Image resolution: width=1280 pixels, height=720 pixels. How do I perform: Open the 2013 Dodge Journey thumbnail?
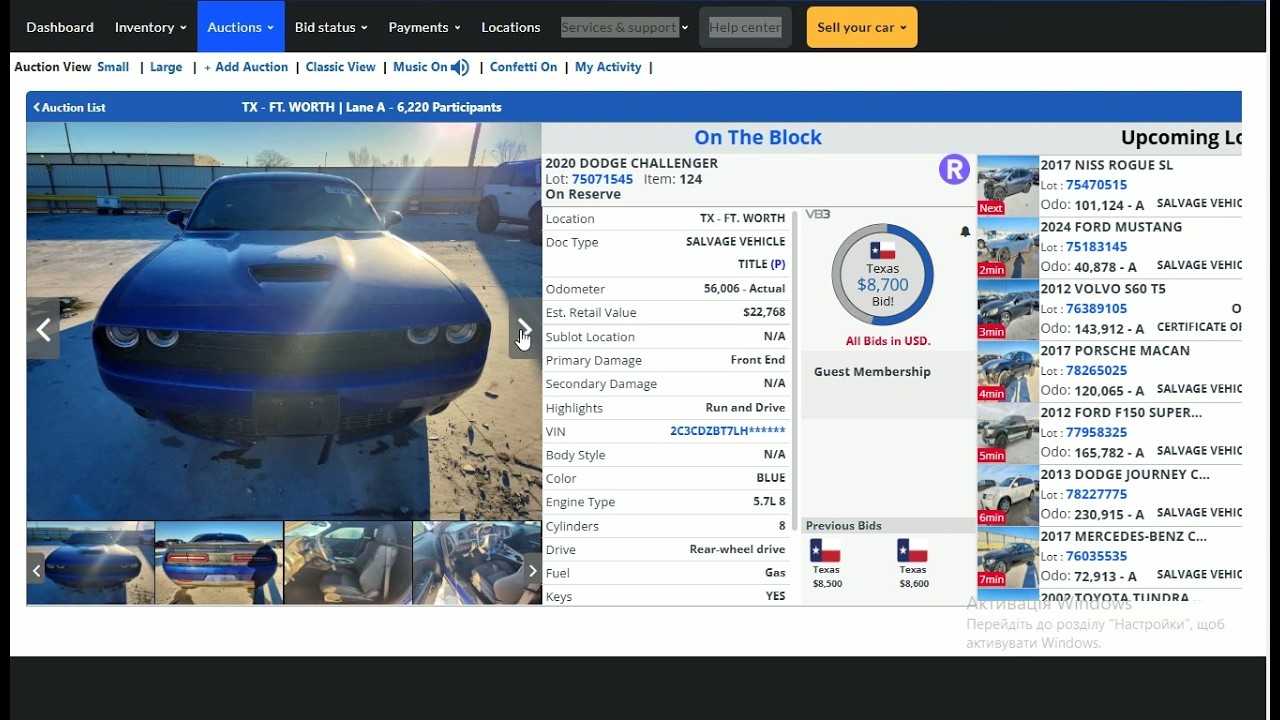point(1008,496)
